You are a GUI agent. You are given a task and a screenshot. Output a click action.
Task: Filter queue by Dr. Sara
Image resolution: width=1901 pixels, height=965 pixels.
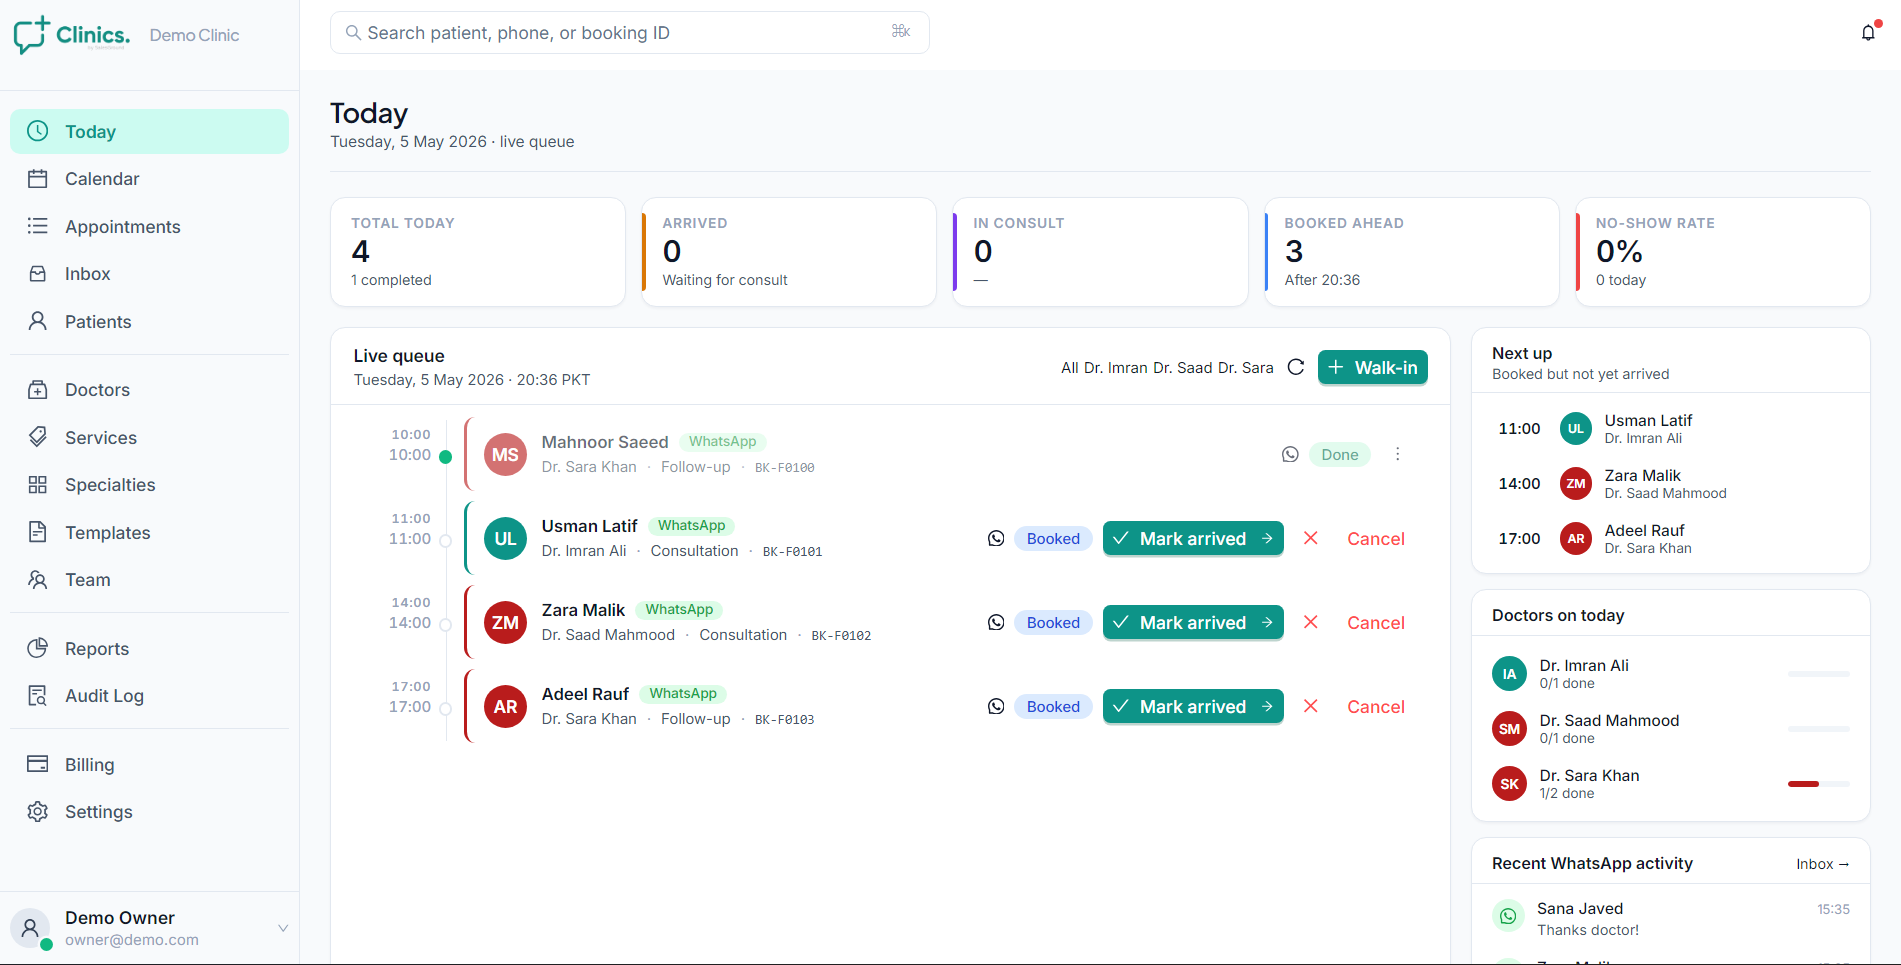[x=1246, y=368]
